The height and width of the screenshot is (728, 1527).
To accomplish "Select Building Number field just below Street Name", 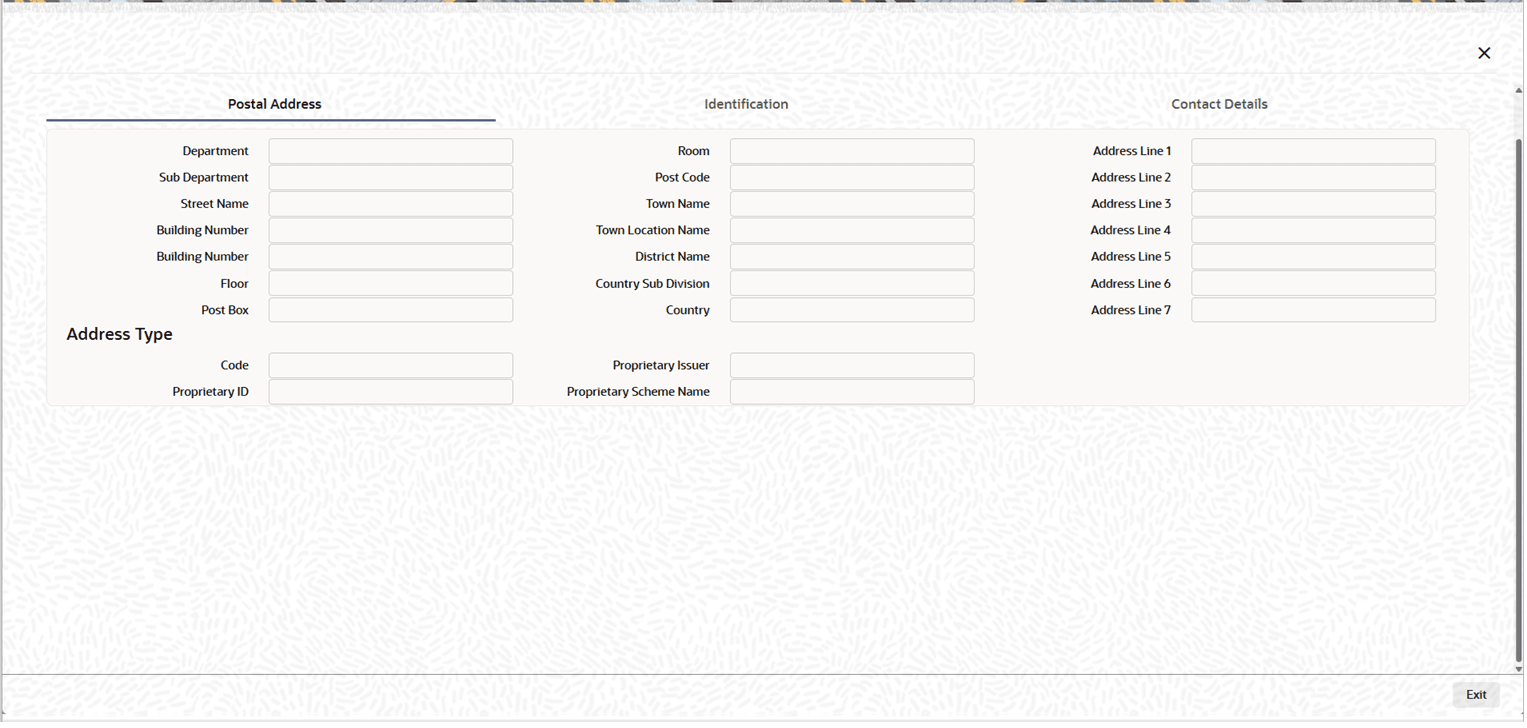I will 391,230.
